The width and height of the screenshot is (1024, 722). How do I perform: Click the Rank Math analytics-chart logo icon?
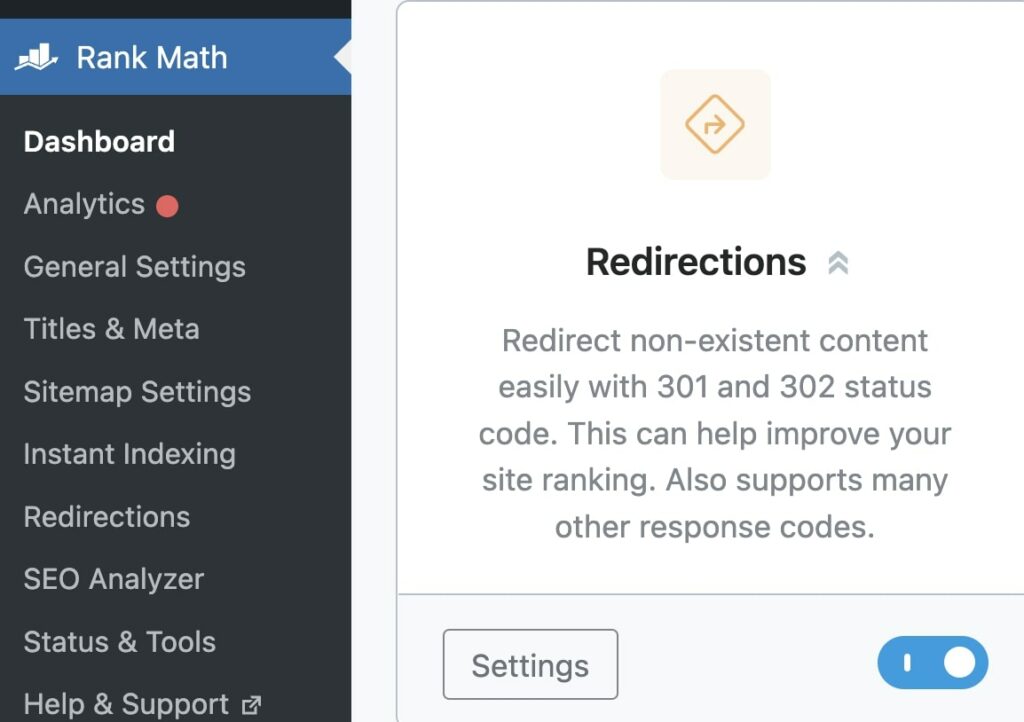click(x=37, y=57)
